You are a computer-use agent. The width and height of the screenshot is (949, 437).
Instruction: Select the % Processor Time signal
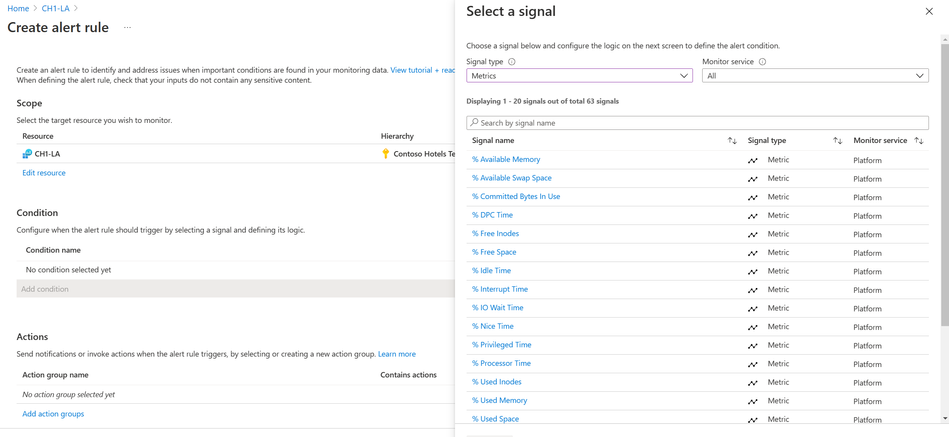[x=501, y=363]
